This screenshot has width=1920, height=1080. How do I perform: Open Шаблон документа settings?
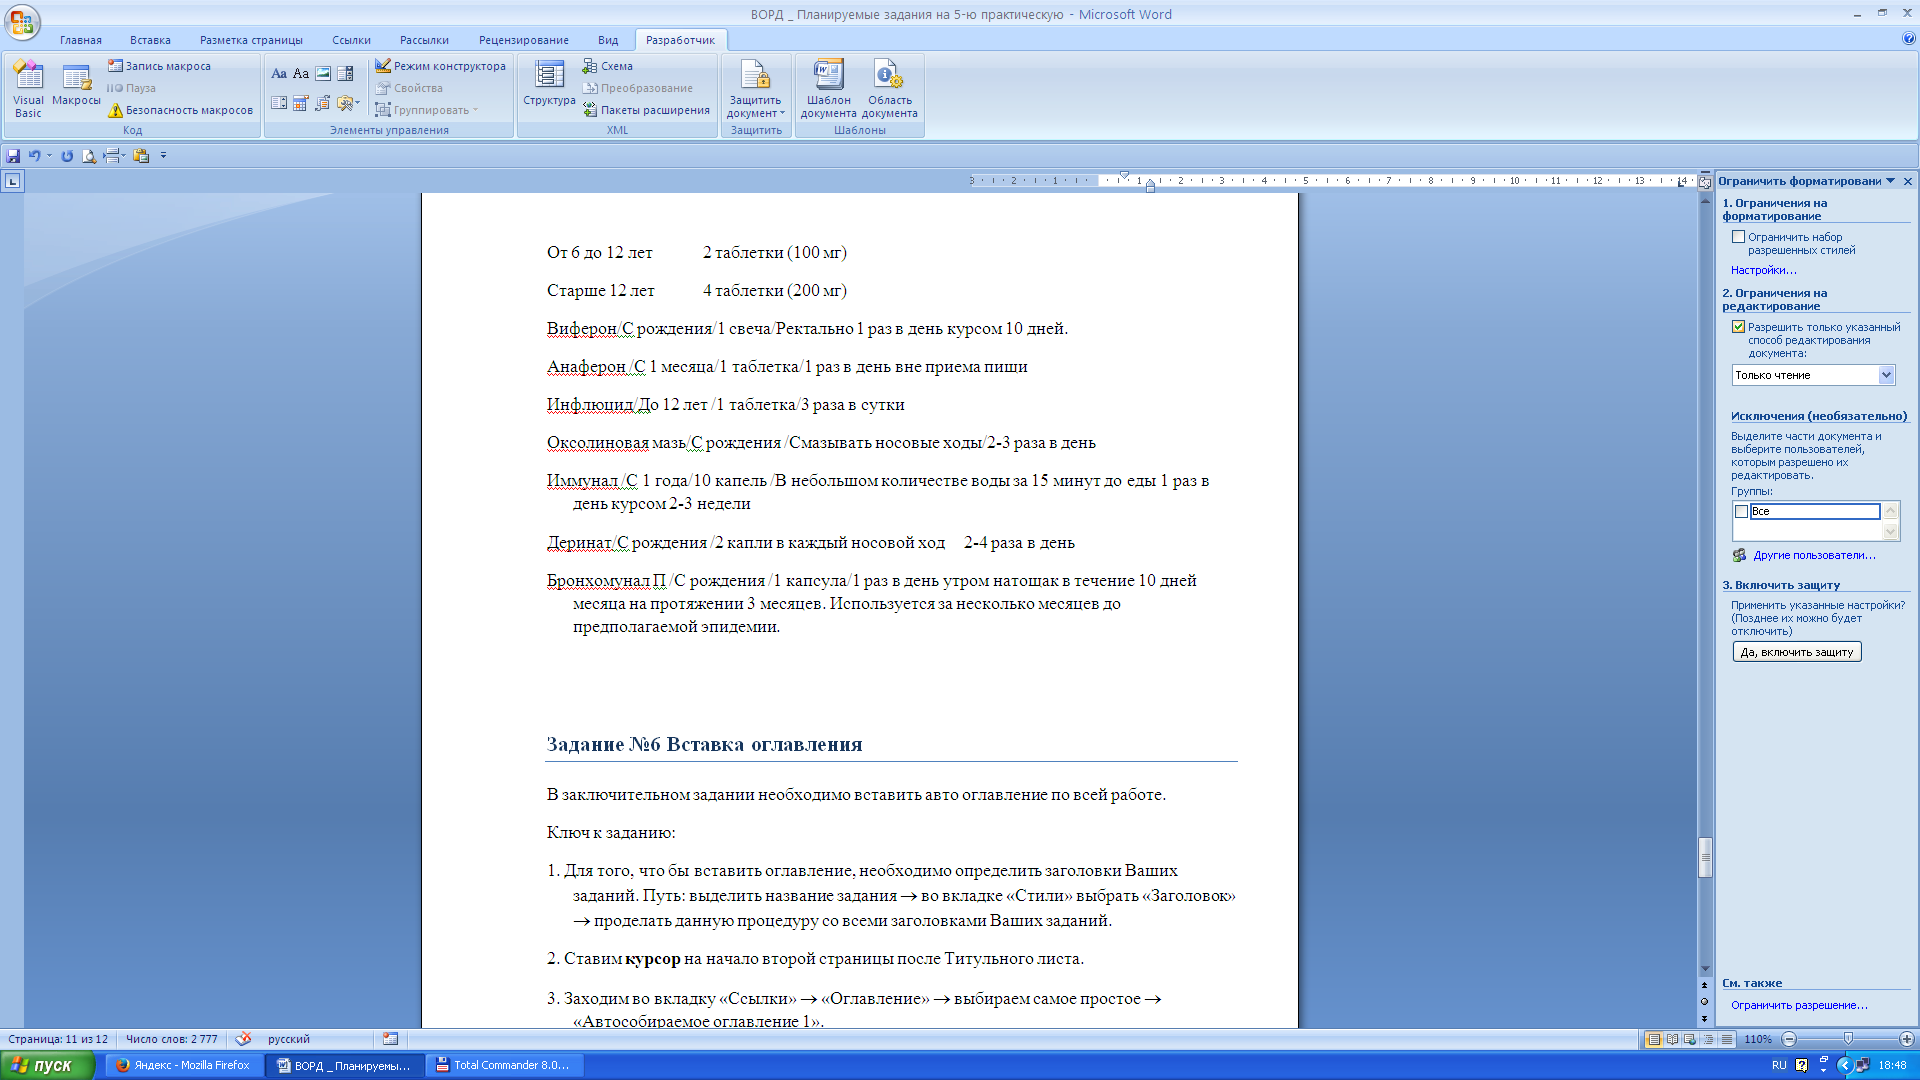[828, 89]
